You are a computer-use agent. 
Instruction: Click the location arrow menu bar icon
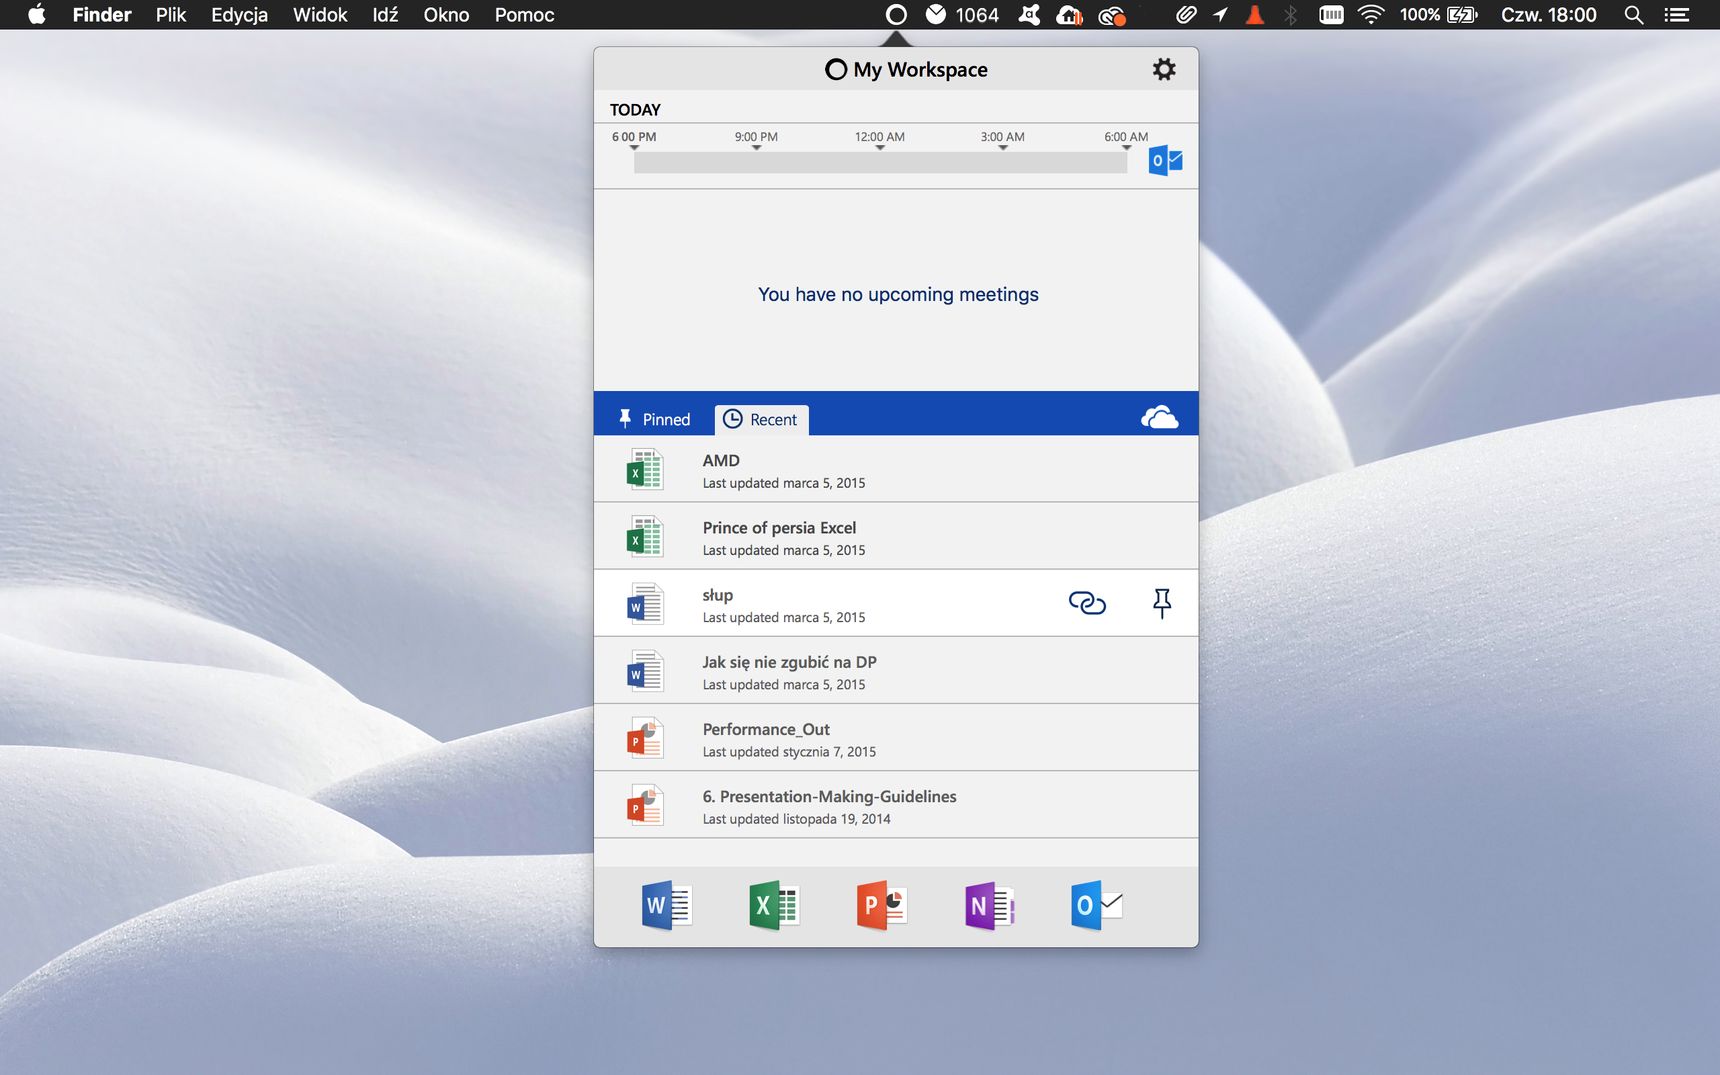(x=1220, y=15)
